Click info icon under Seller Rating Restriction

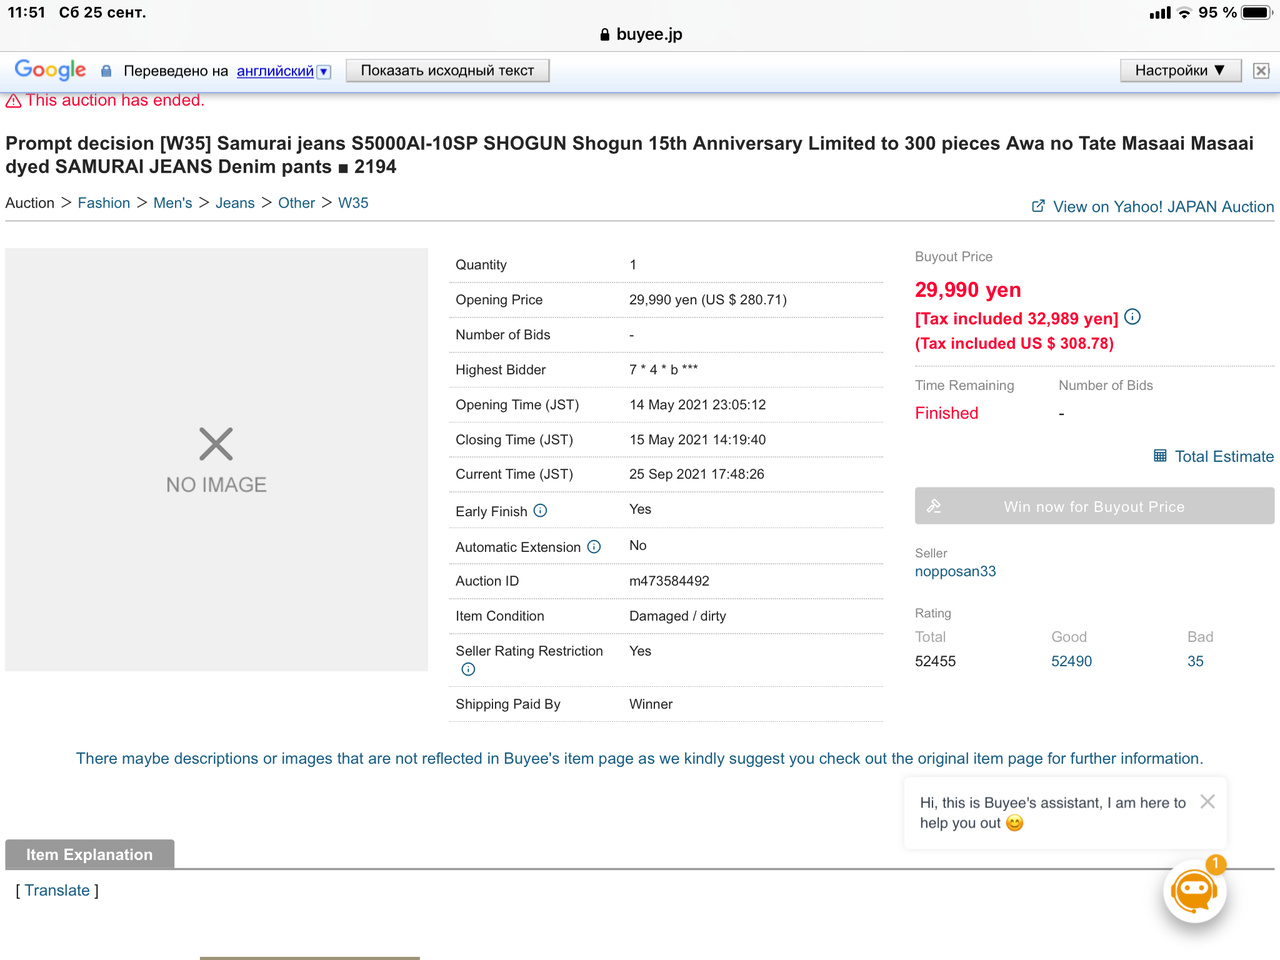[468, 670]
